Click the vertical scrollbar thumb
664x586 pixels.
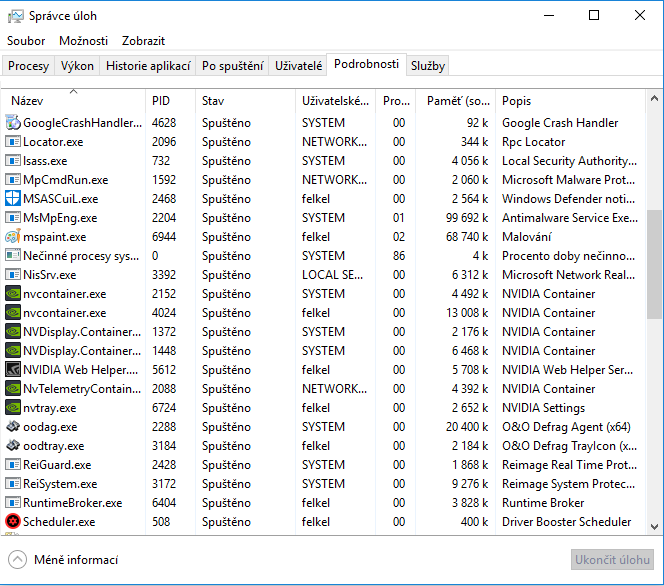pyautogui.click(x=654, y=264)
